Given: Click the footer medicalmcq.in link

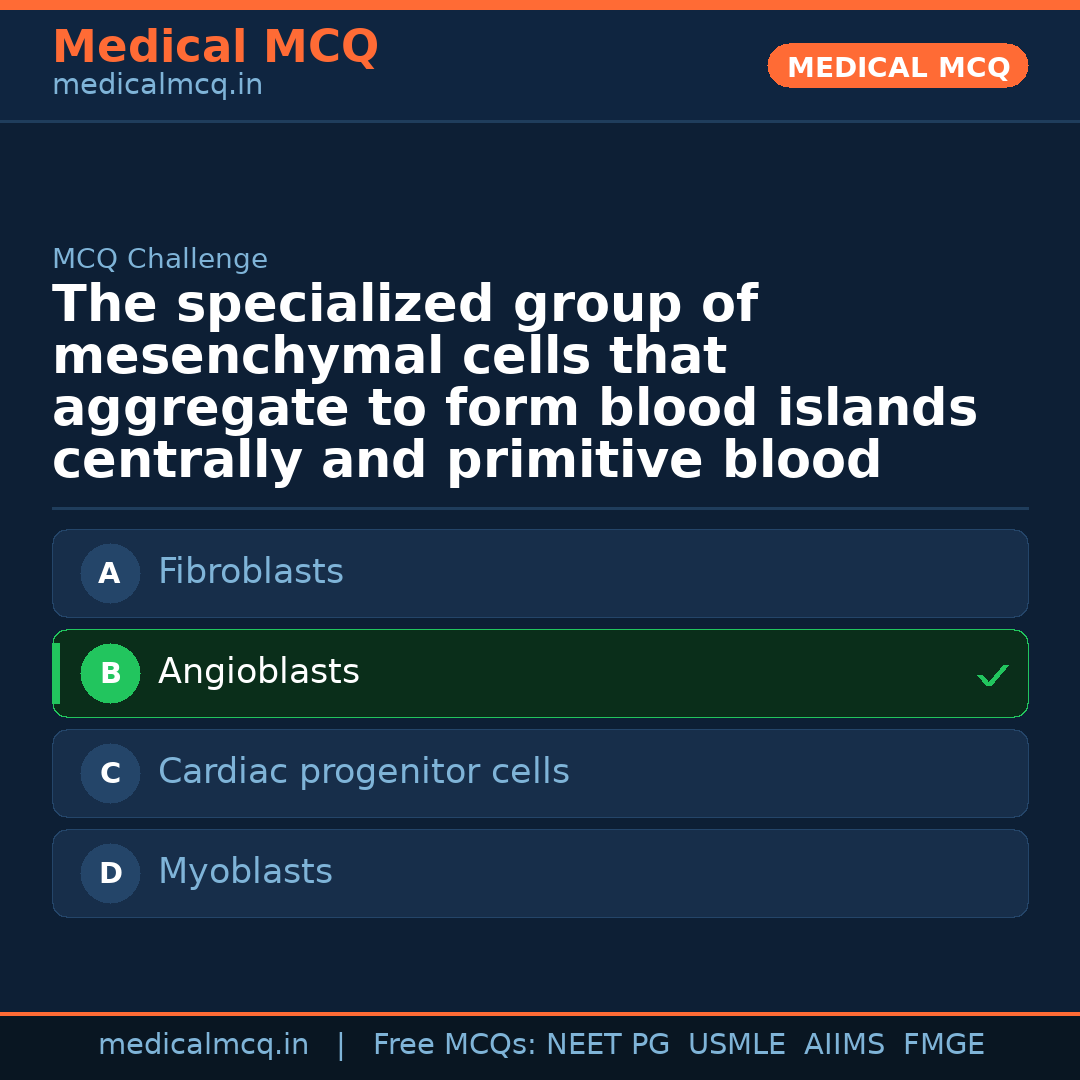Looking at the screenshot, I should pos(204,1044).
